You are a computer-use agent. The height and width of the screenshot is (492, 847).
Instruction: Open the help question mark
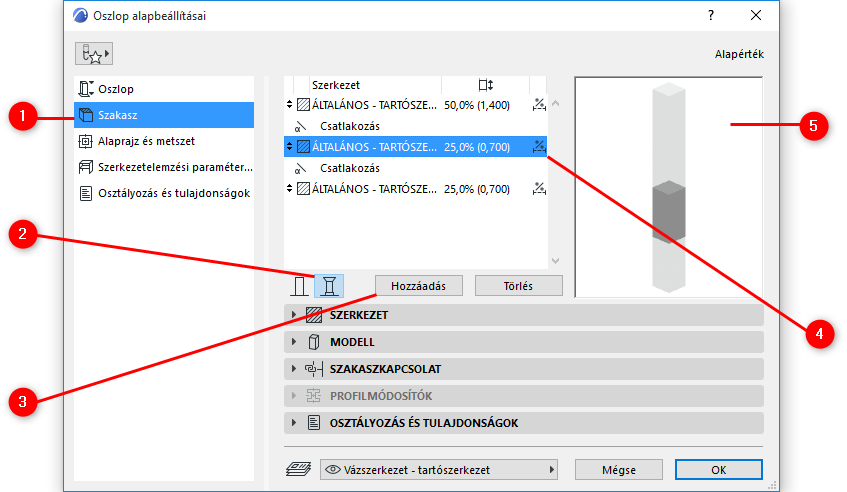(x=711, y=15)
